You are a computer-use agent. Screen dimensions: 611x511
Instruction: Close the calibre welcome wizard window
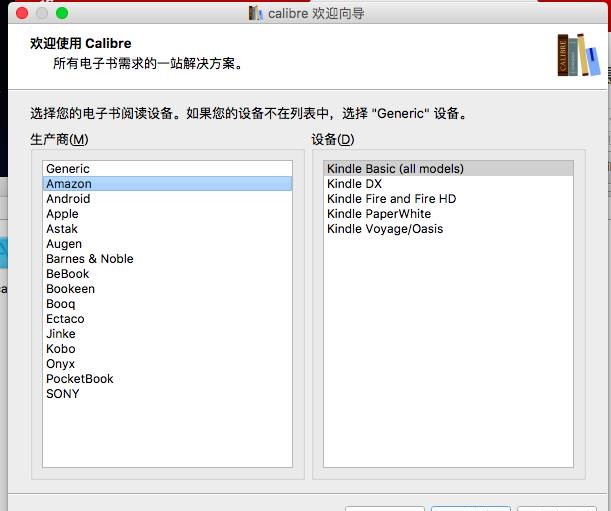22,13
